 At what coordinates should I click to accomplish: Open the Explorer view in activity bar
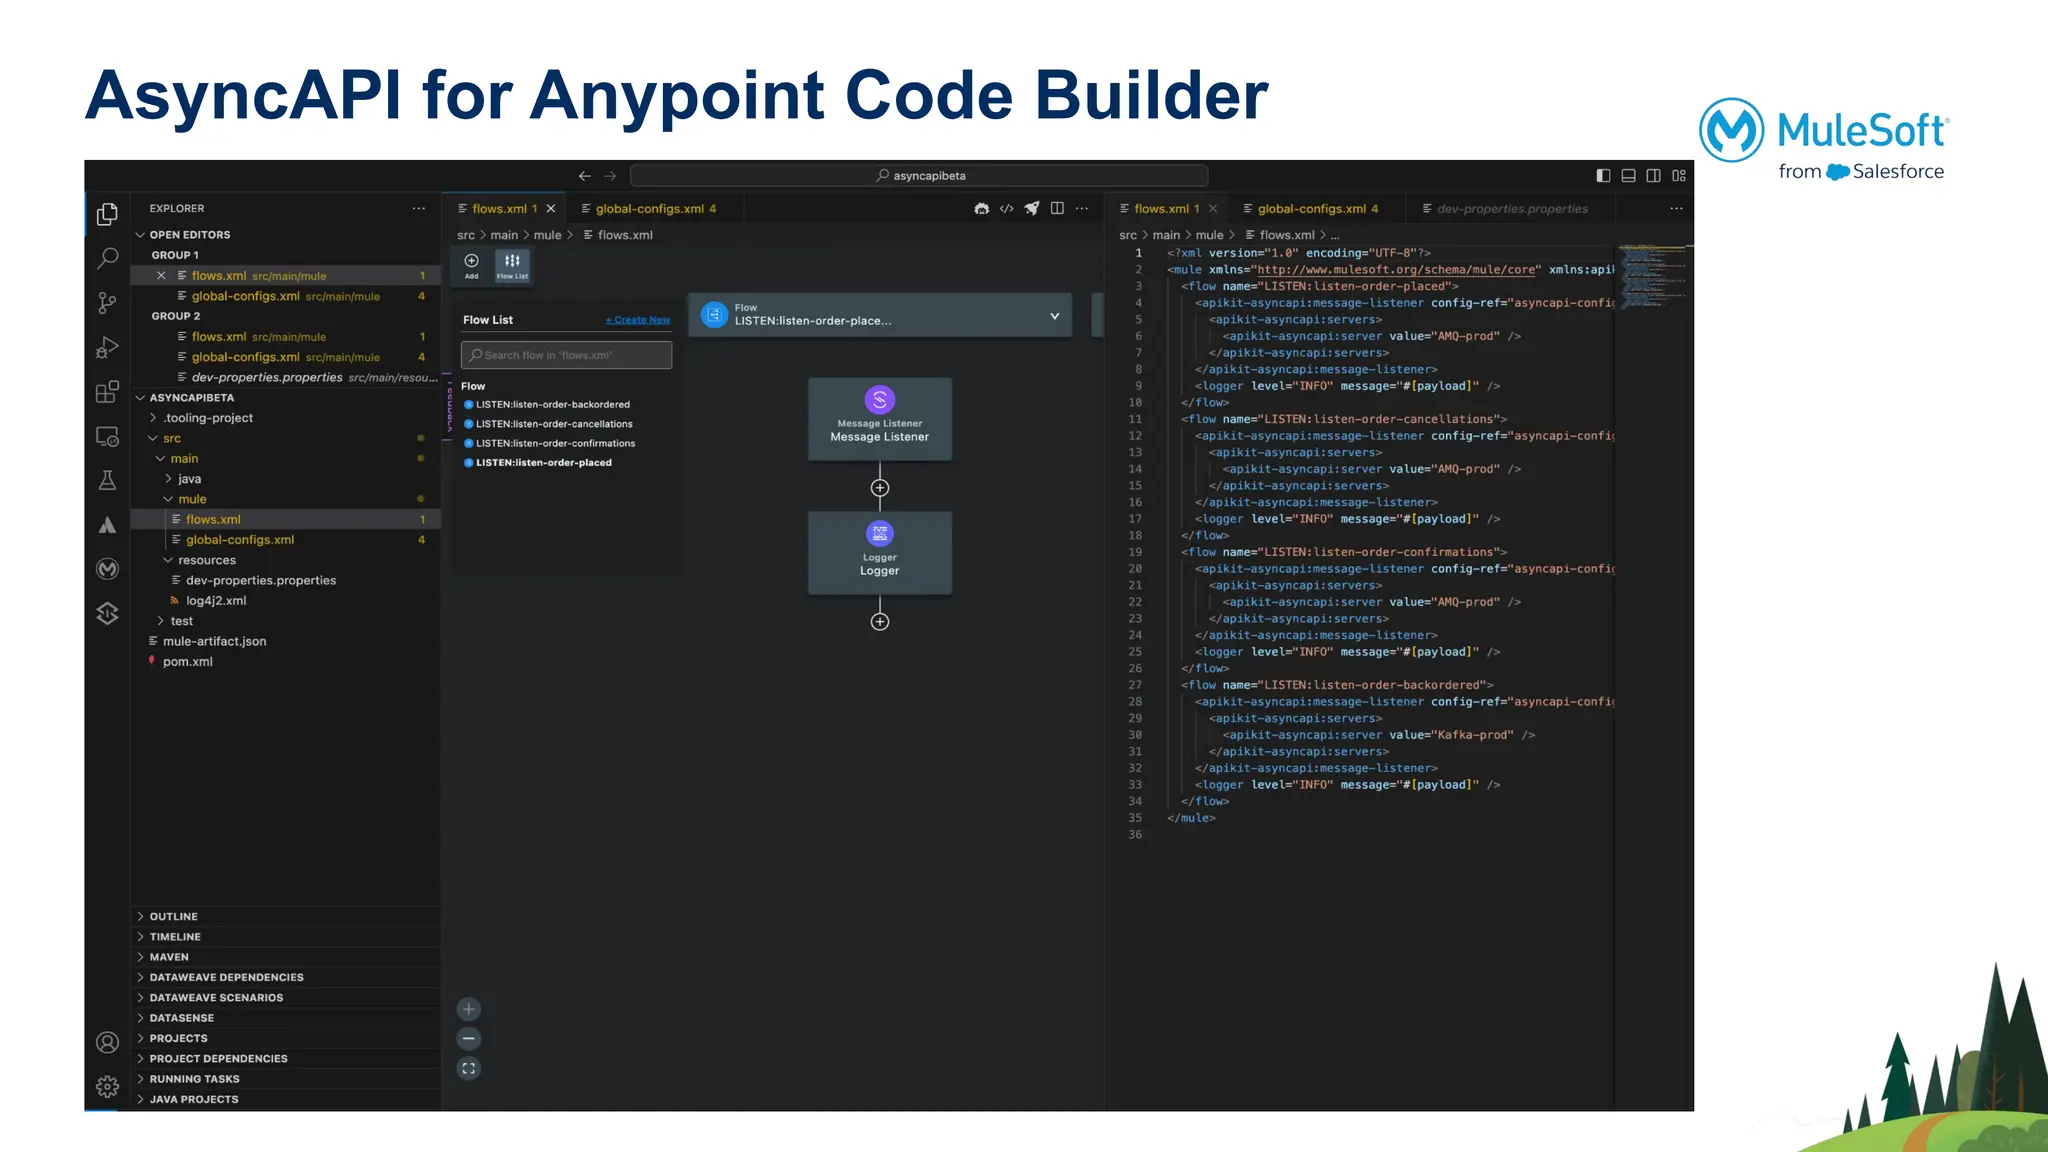(x=107, y=214)
